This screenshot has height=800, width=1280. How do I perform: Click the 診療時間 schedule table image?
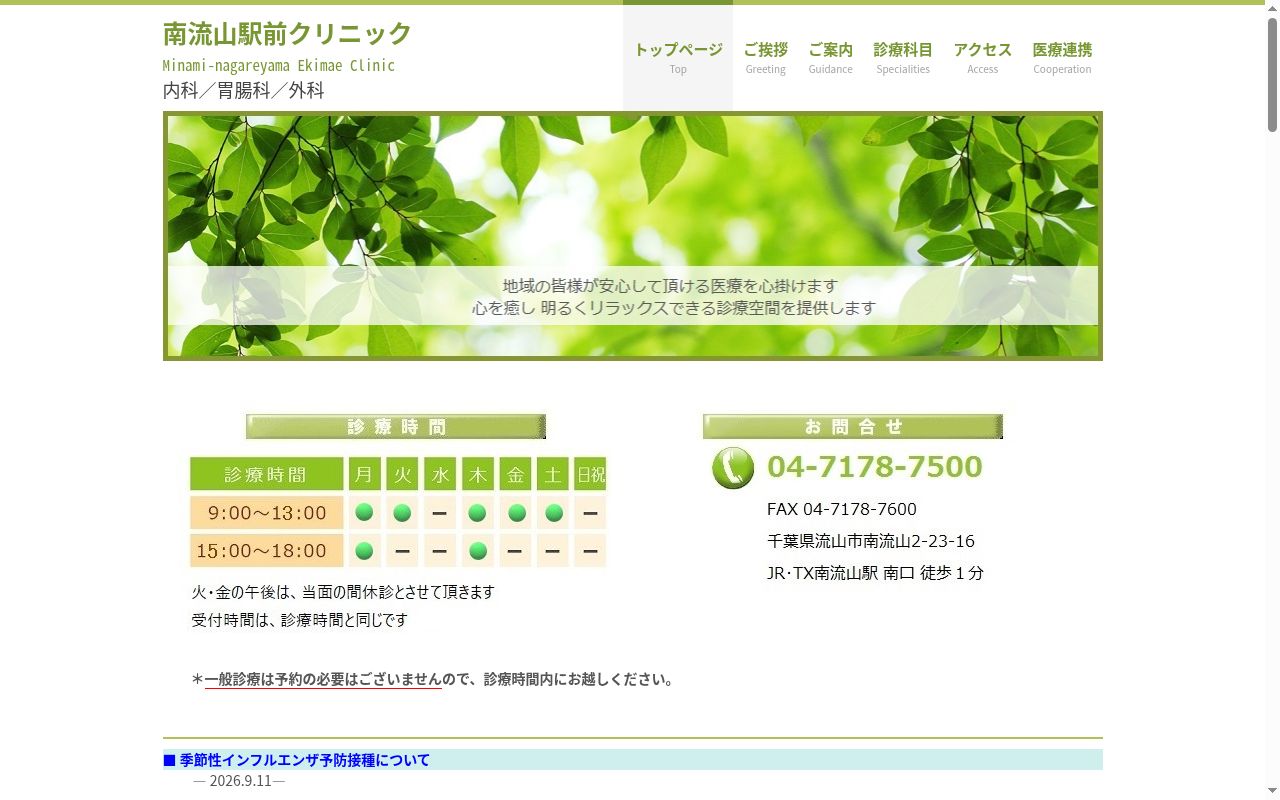pyautogui.click(x=398, y=513)
